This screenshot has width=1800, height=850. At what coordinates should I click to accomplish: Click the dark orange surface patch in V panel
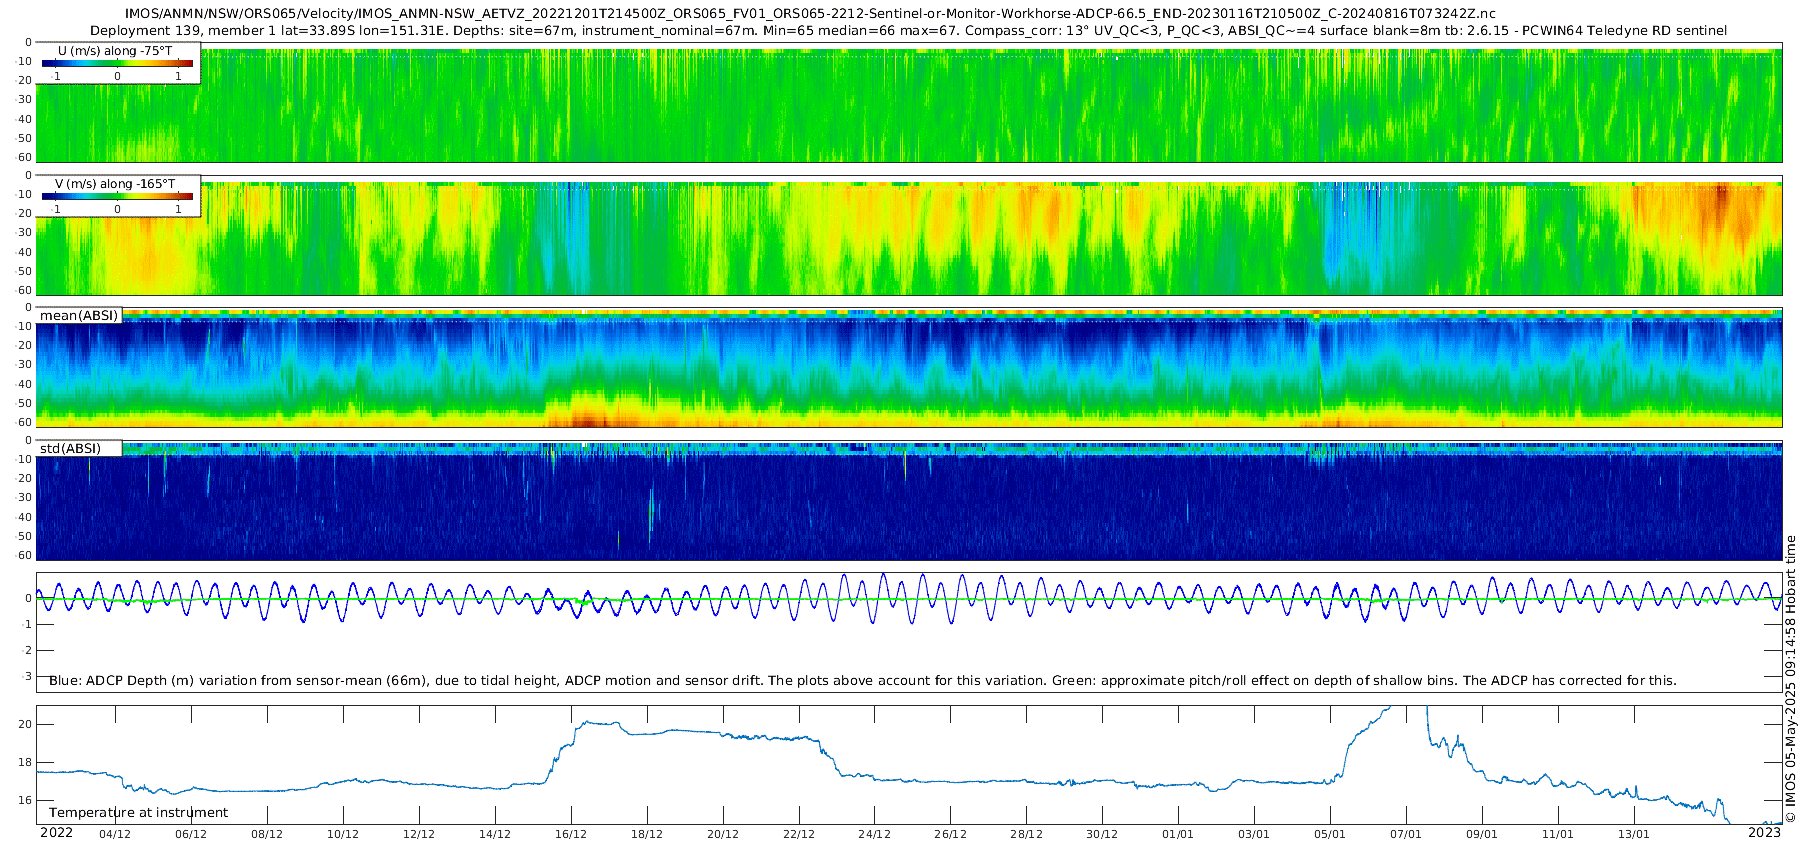[x=1720, y=198]
